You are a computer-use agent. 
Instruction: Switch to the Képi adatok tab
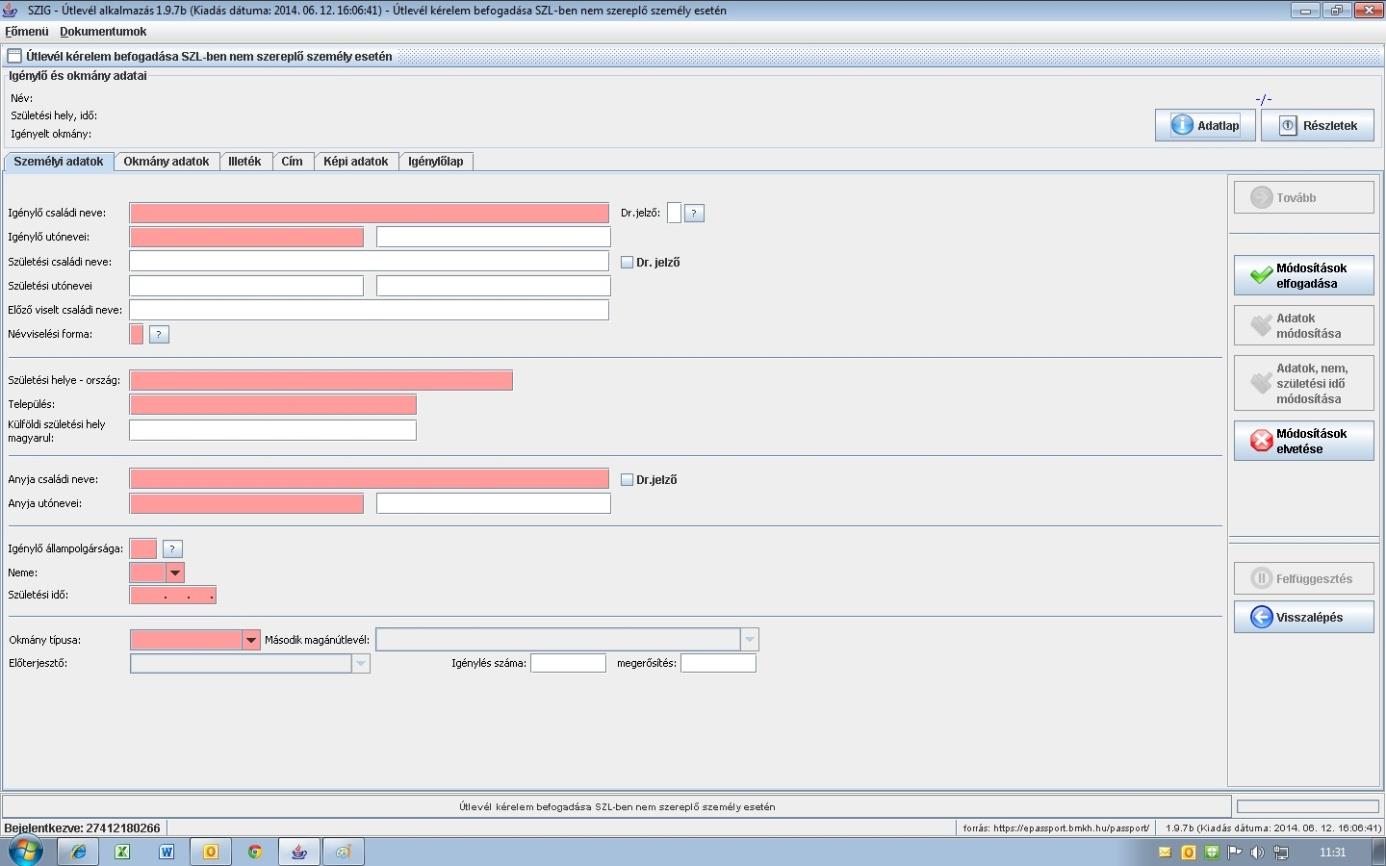coord(356,161)
